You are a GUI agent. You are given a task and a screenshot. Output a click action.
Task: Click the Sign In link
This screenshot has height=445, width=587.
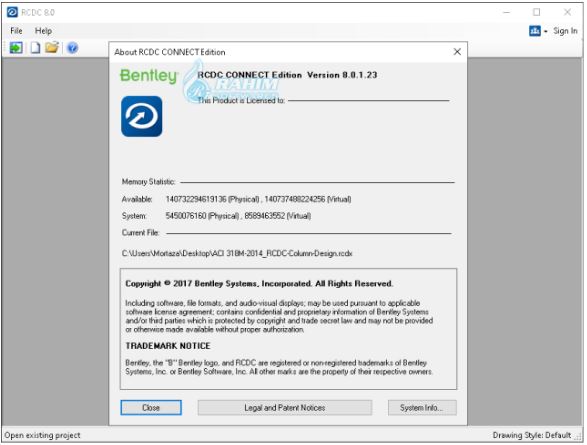(x=565, y=31)
